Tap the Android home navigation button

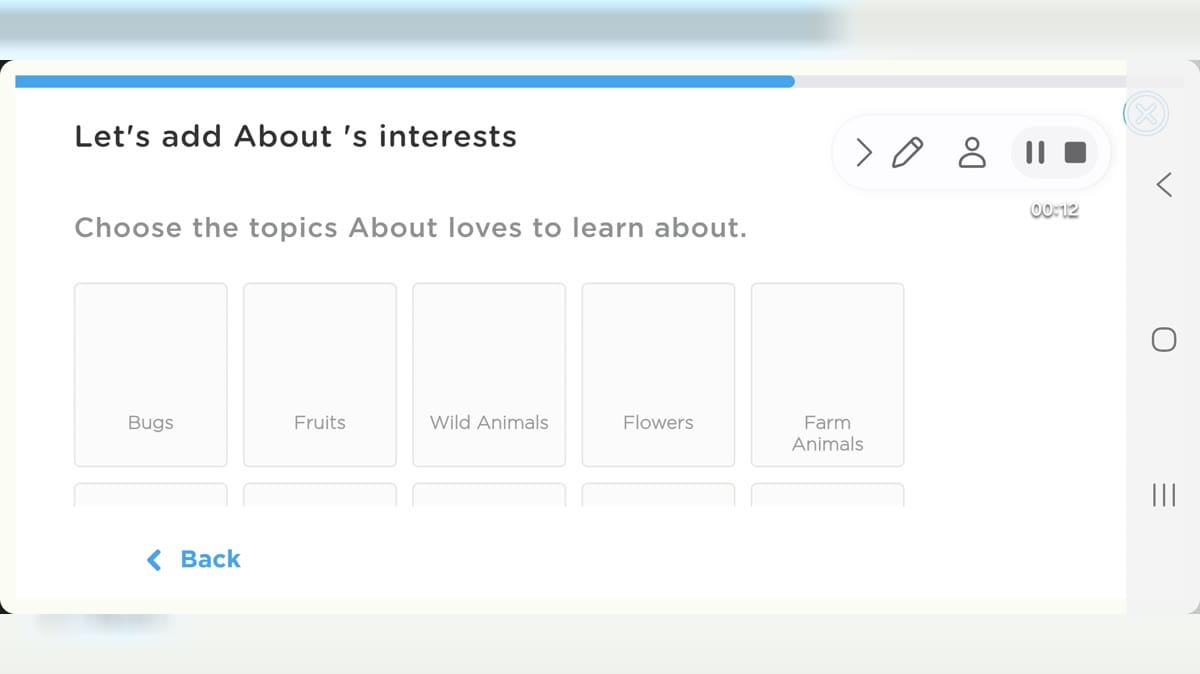(1164, 340)
